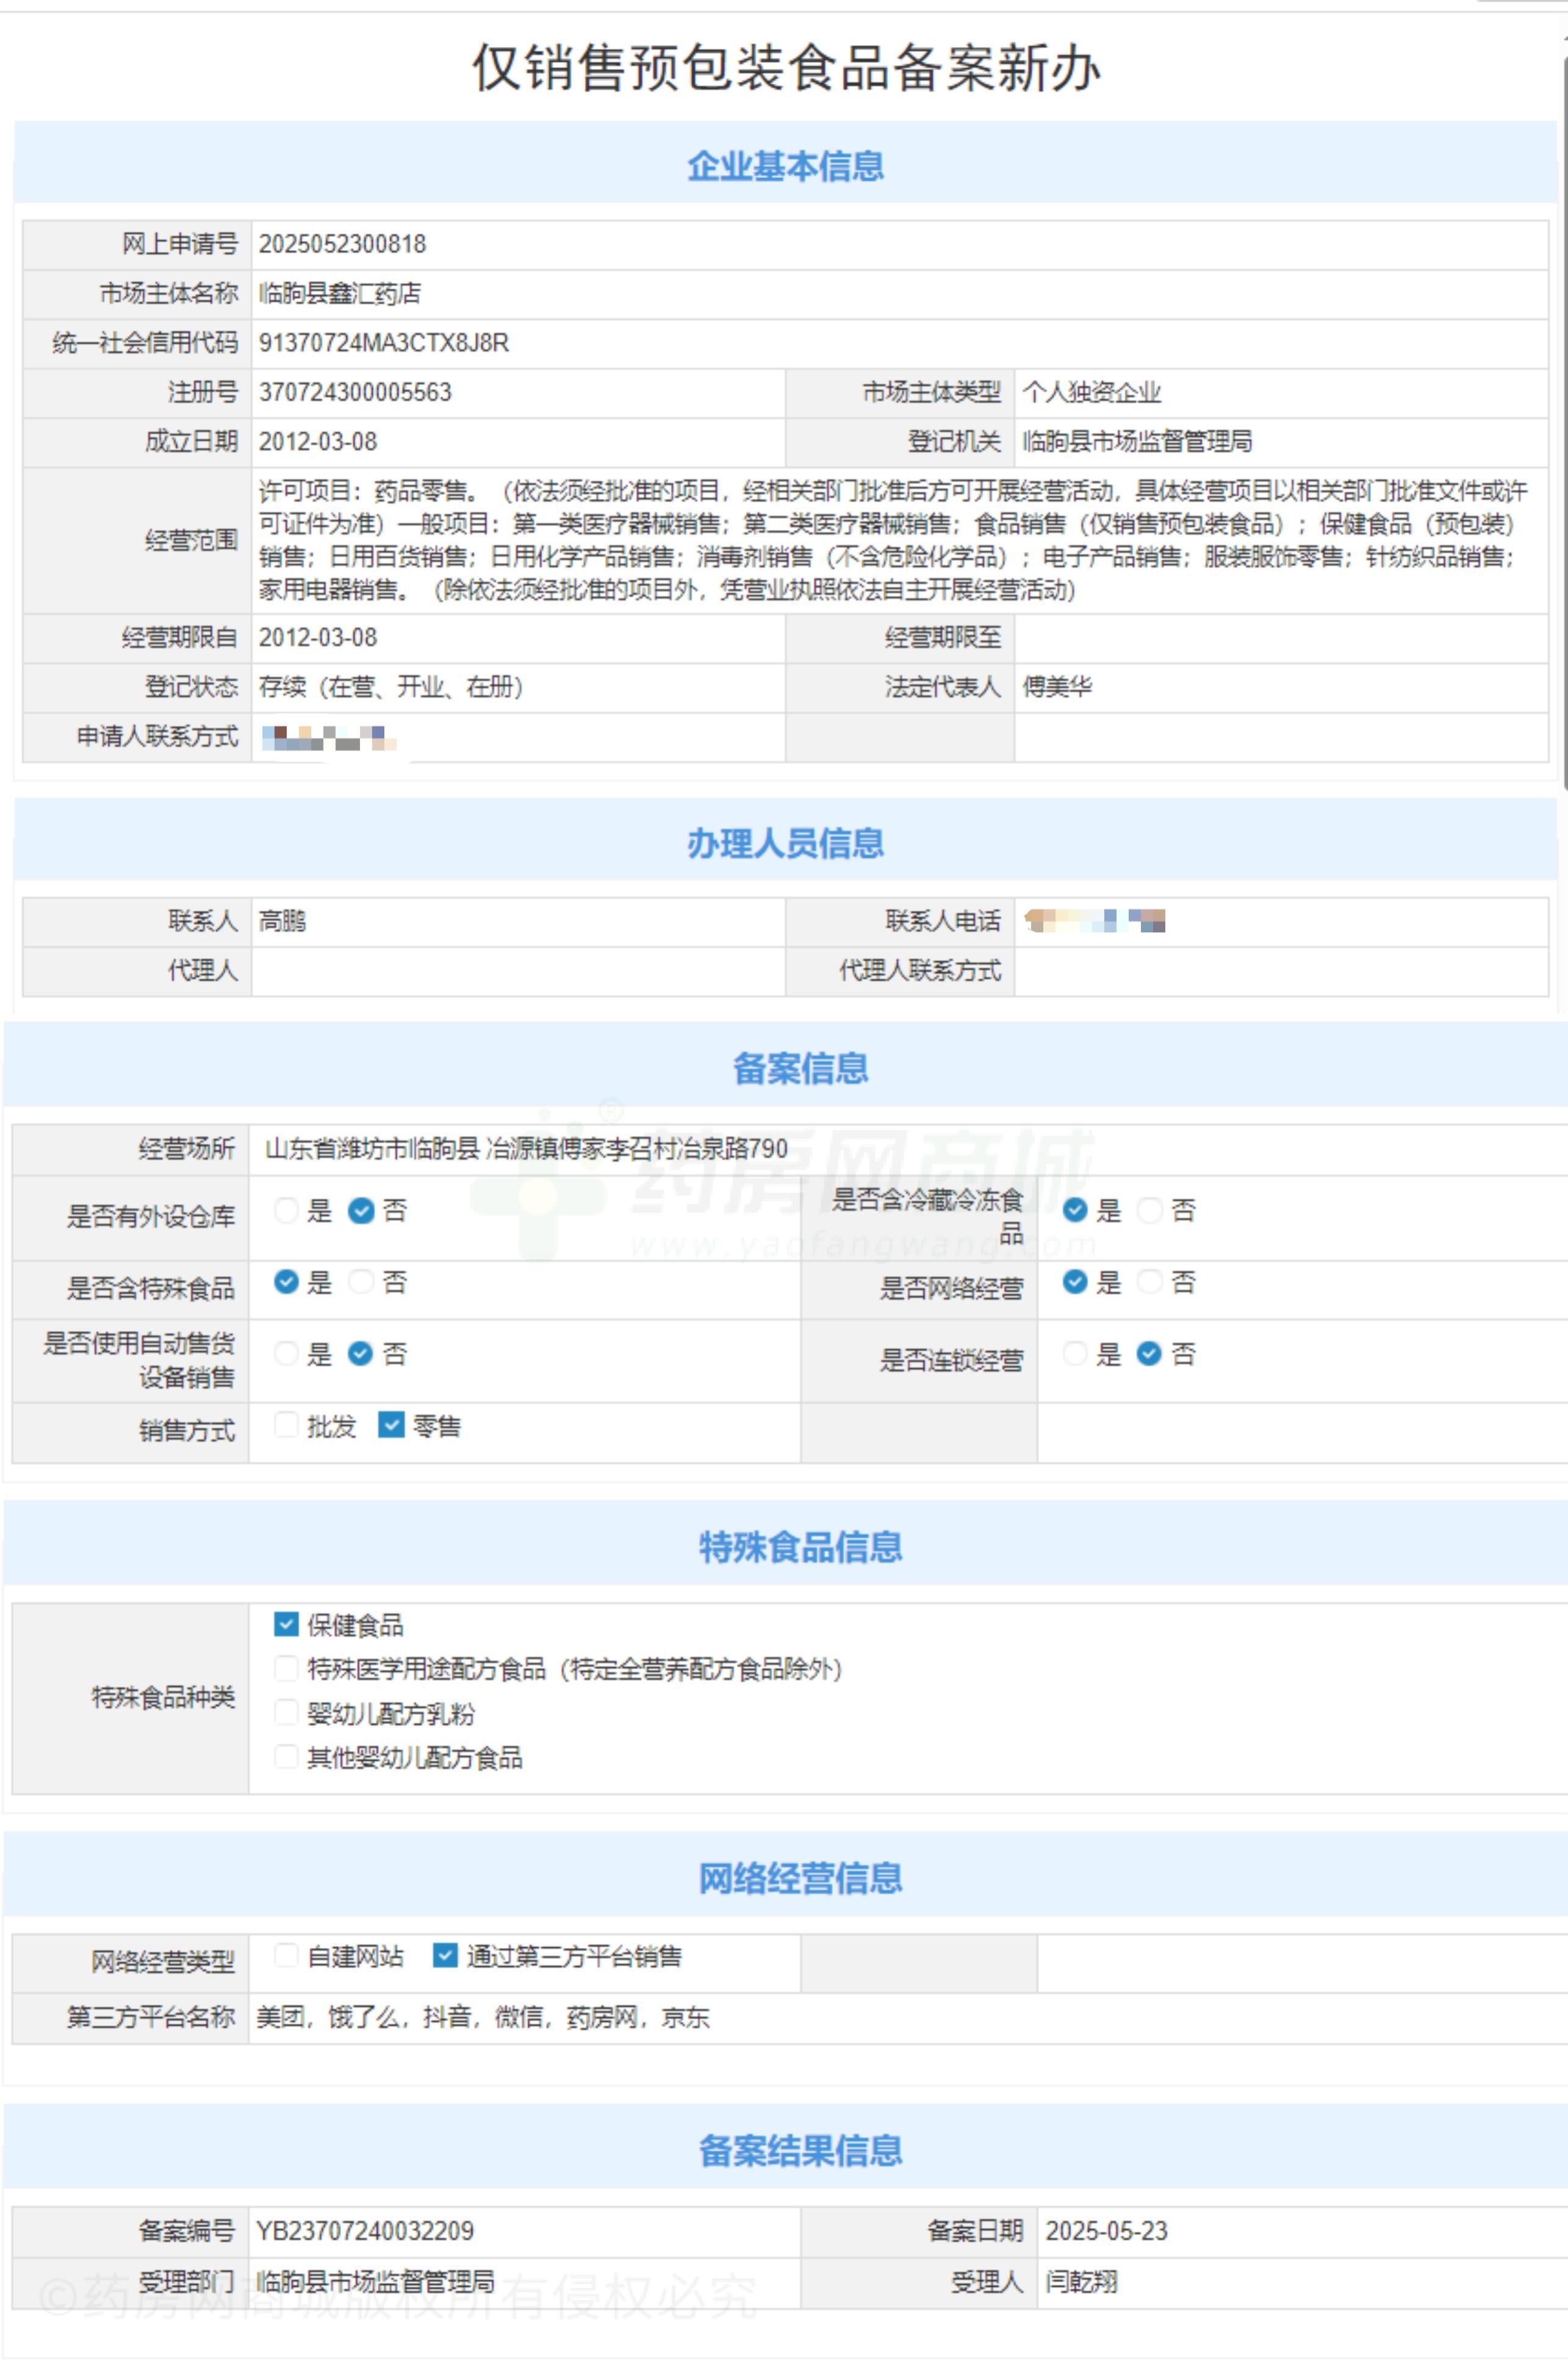Click 受理人 name 闫乾翔
This screenshot has width=1568, height=2361.
point(1081,2282)
